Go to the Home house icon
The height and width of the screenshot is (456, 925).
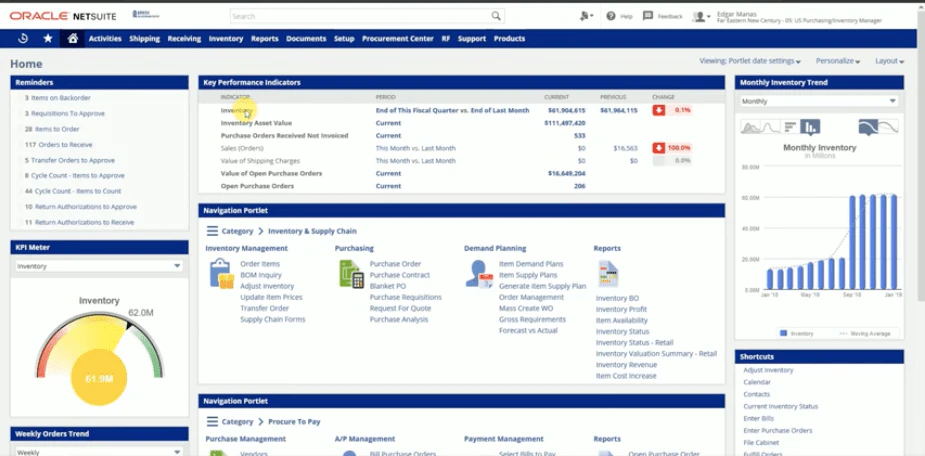[73, 38]
